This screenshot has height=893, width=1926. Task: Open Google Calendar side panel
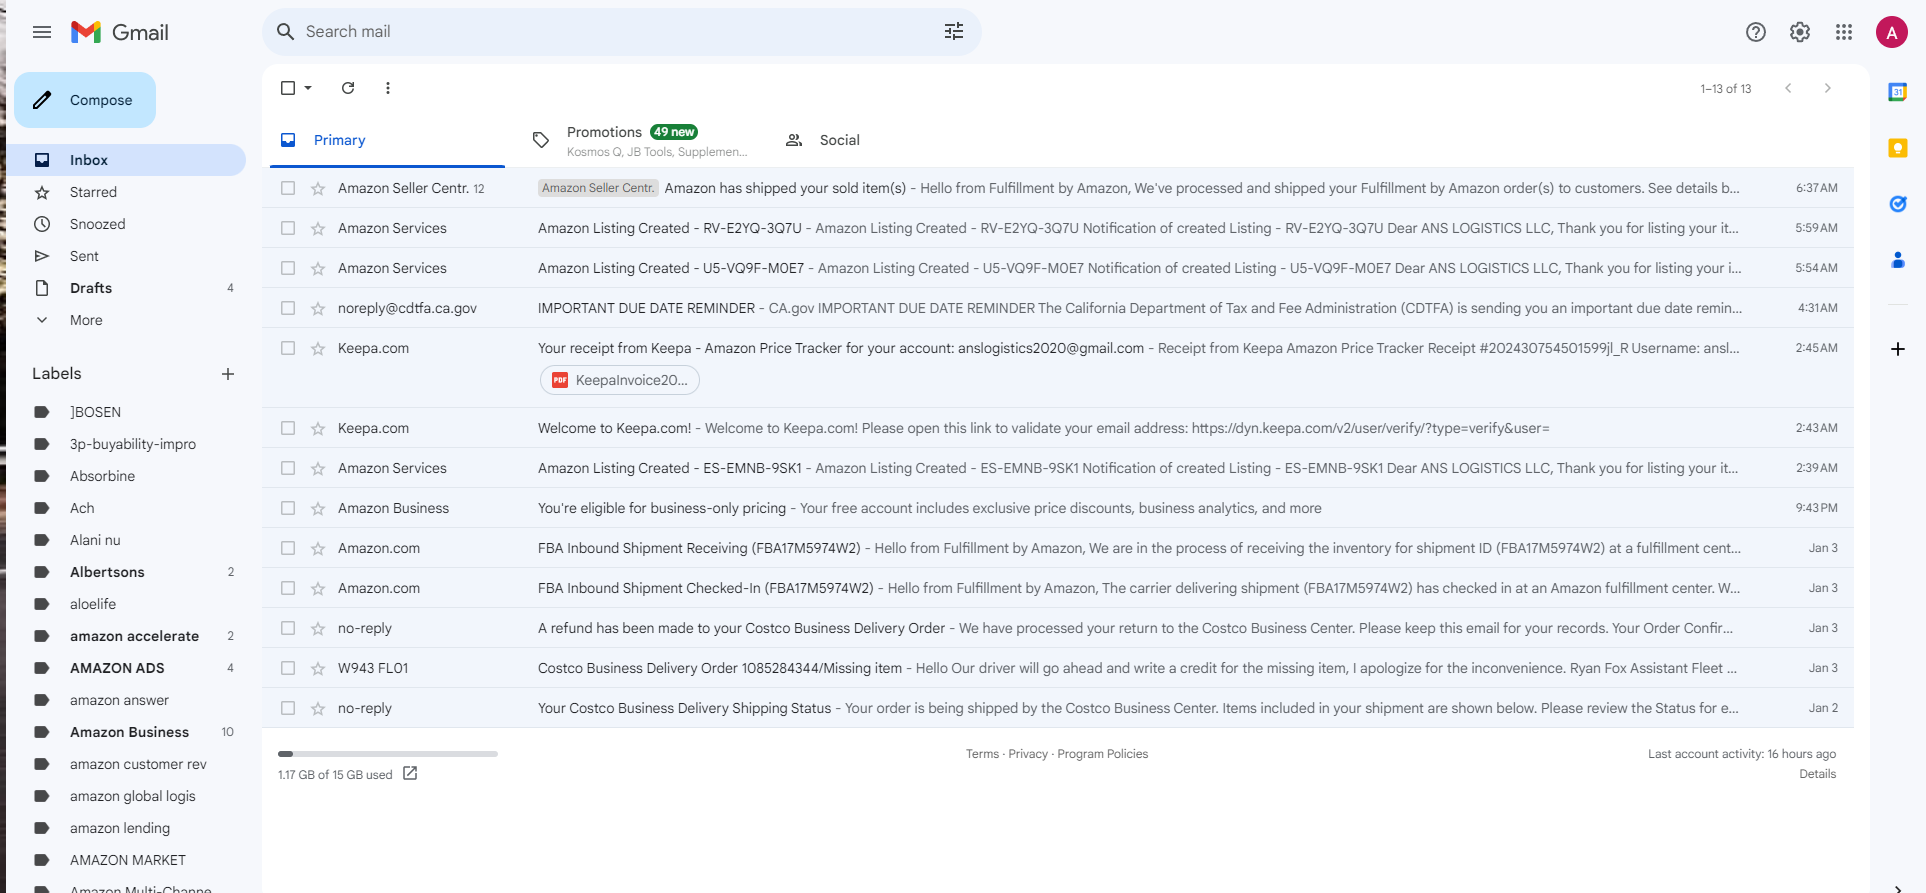[1897, 92]
